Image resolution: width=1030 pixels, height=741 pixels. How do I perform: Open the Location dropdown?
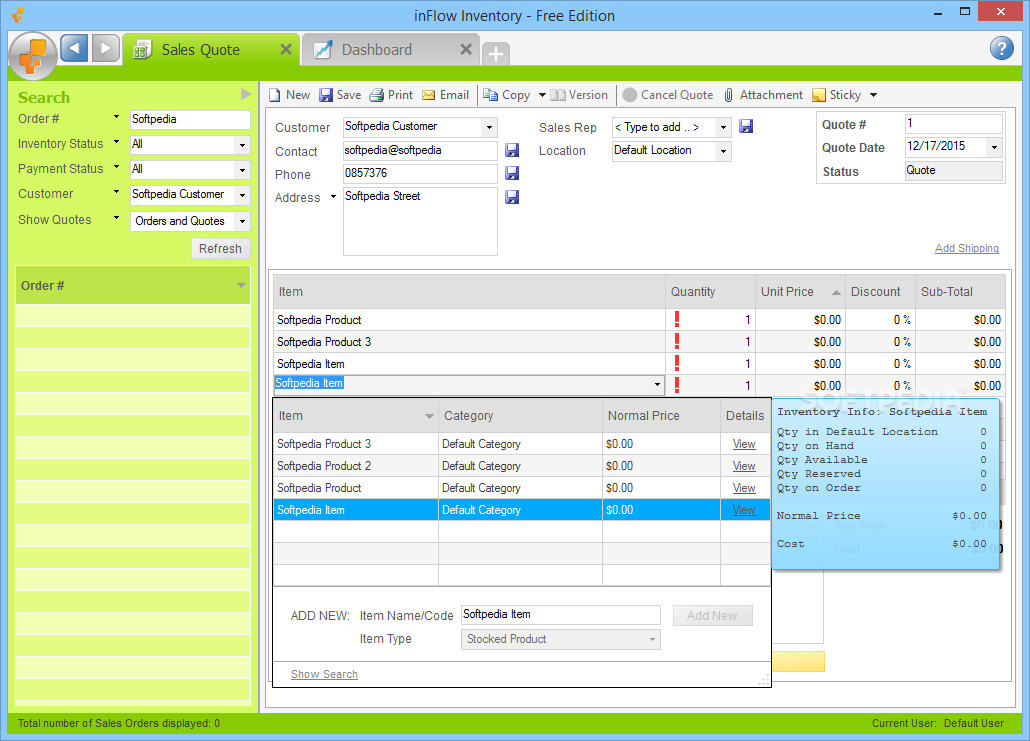pos(723,151)
